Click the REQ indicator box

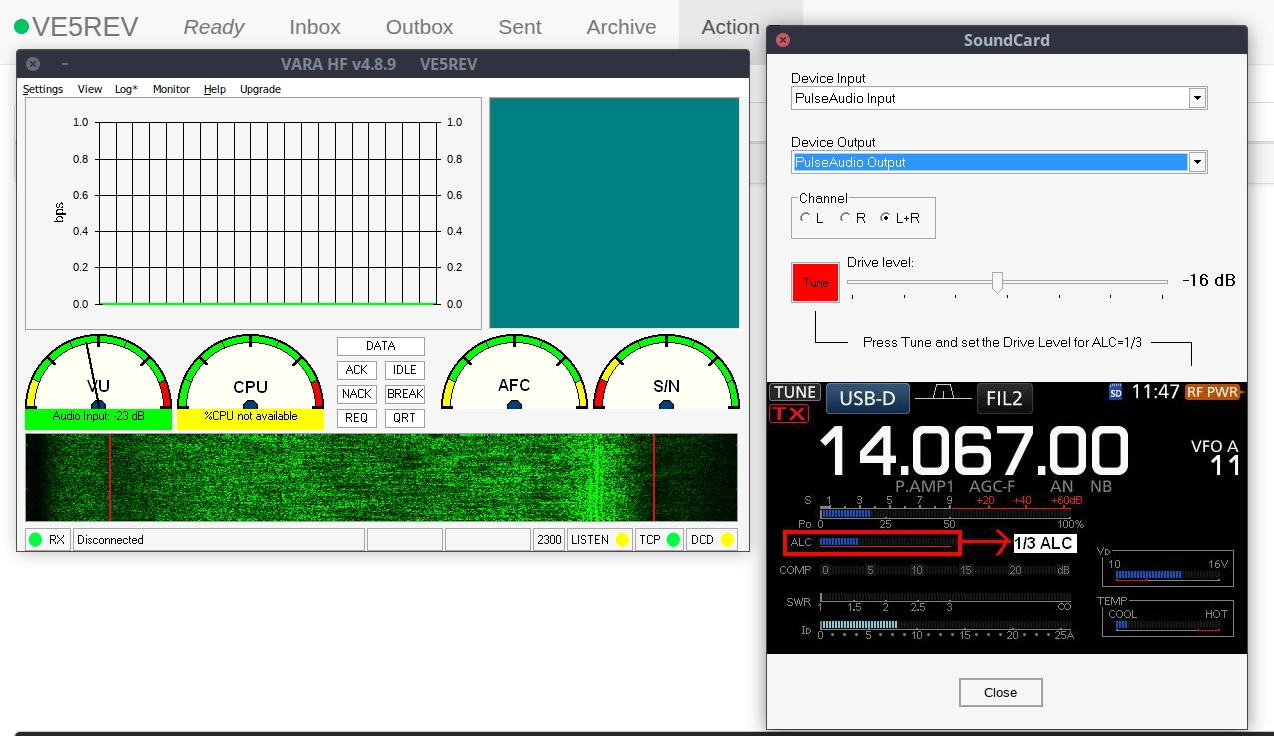(357, 418)
